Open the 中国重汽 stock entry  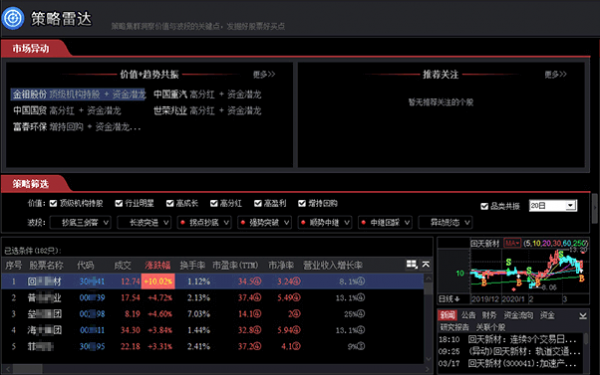[x=207, y=94]
